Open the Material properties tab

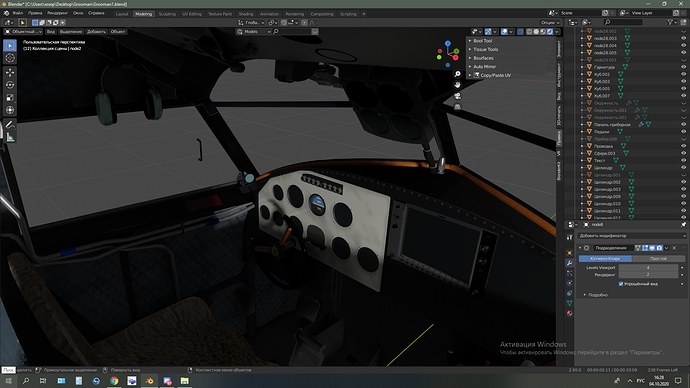(569, 313)
